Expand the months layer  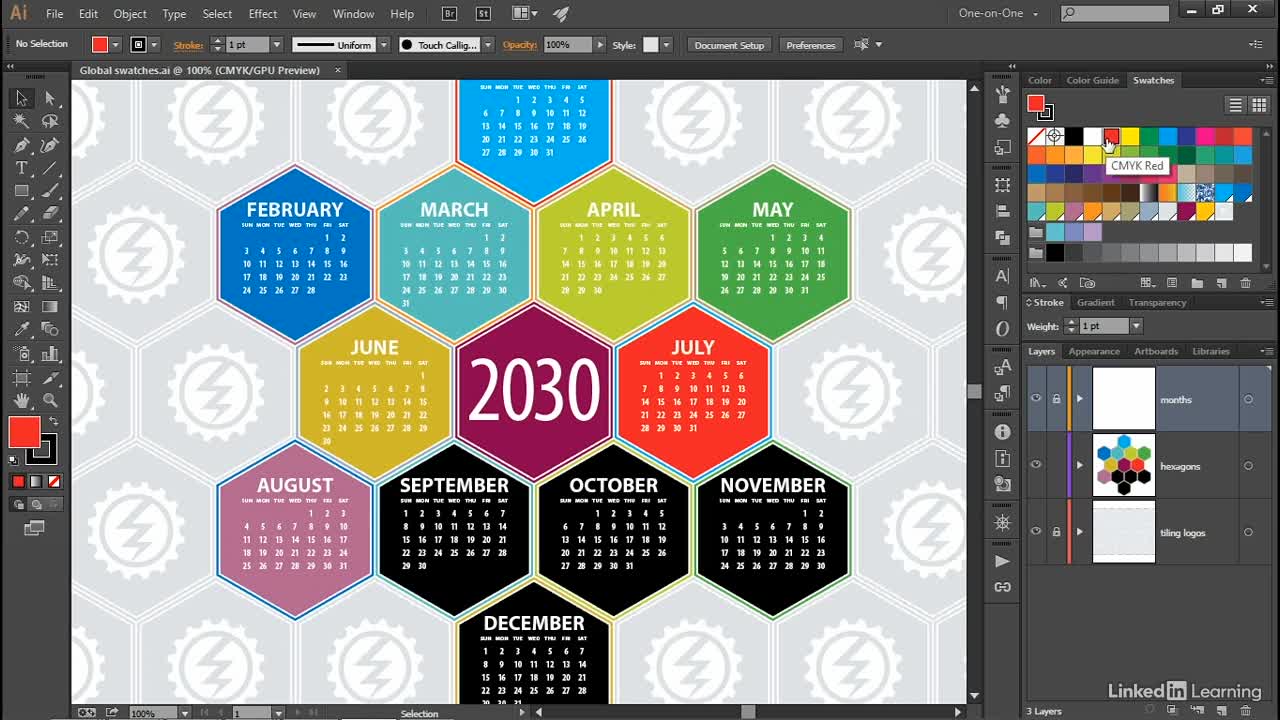pos(1079,399)
